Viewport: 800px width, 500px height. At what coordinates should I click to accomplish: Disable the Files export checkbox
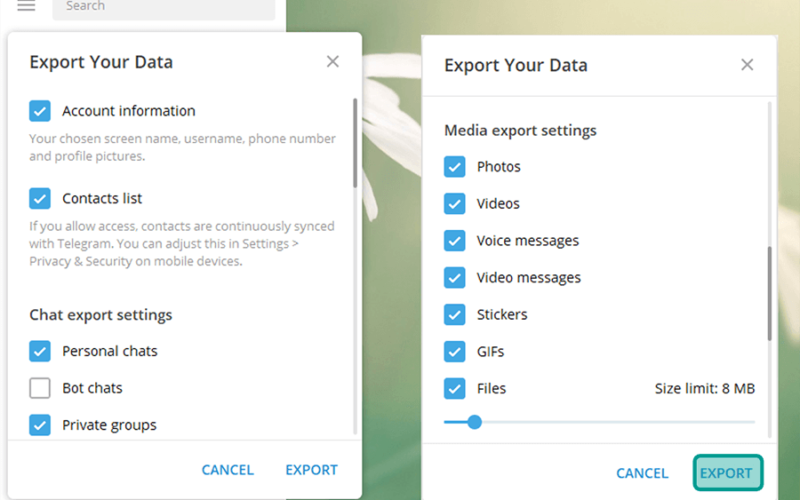pyautogui.click(x=455, y=388)
